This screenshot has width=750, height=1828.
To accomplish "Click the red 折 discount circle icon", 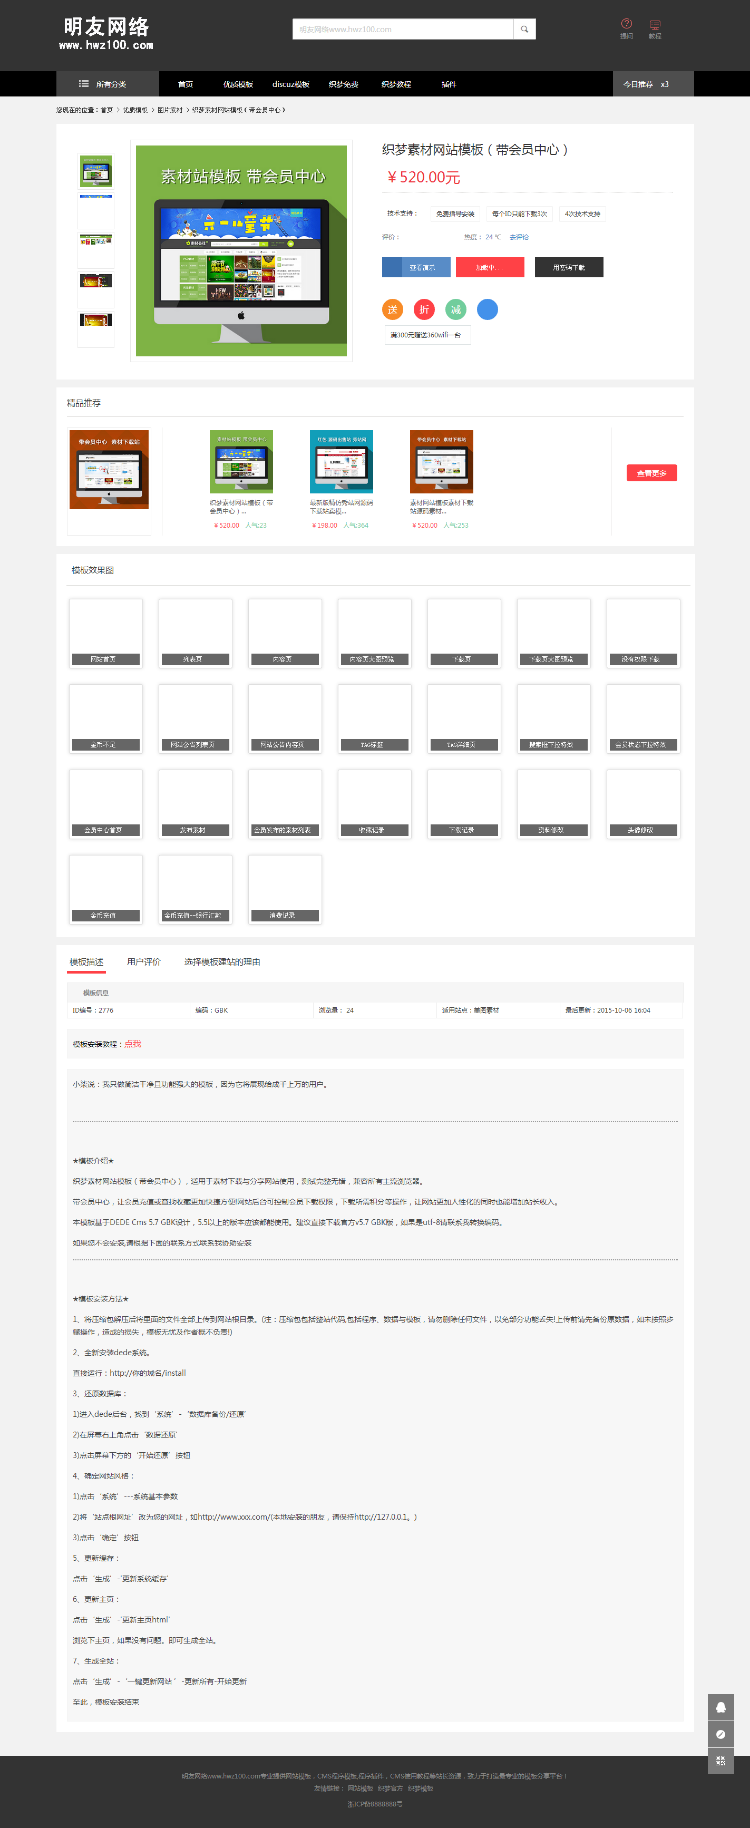I will pyautogui.click(x=424, y=309).
